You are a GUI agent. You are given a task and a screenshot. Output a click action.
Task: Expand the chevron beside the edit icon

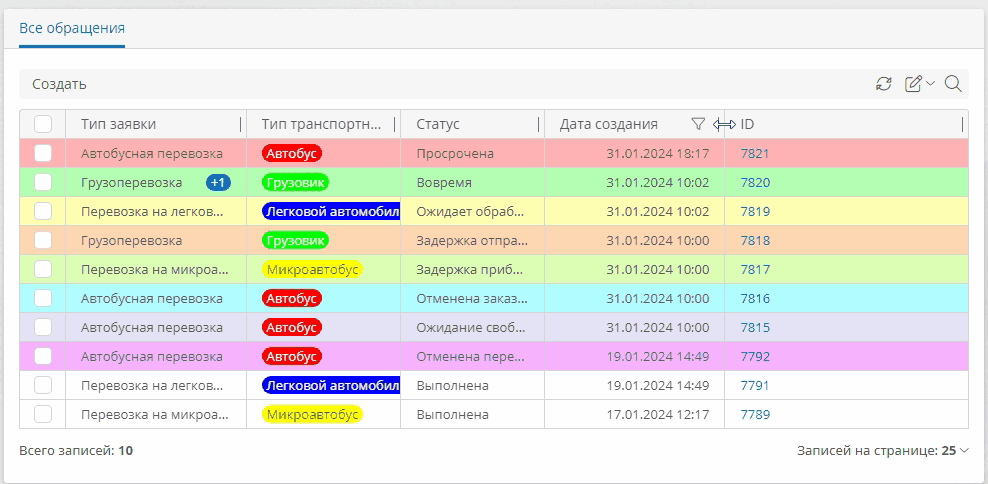click(x=931, y=84)
